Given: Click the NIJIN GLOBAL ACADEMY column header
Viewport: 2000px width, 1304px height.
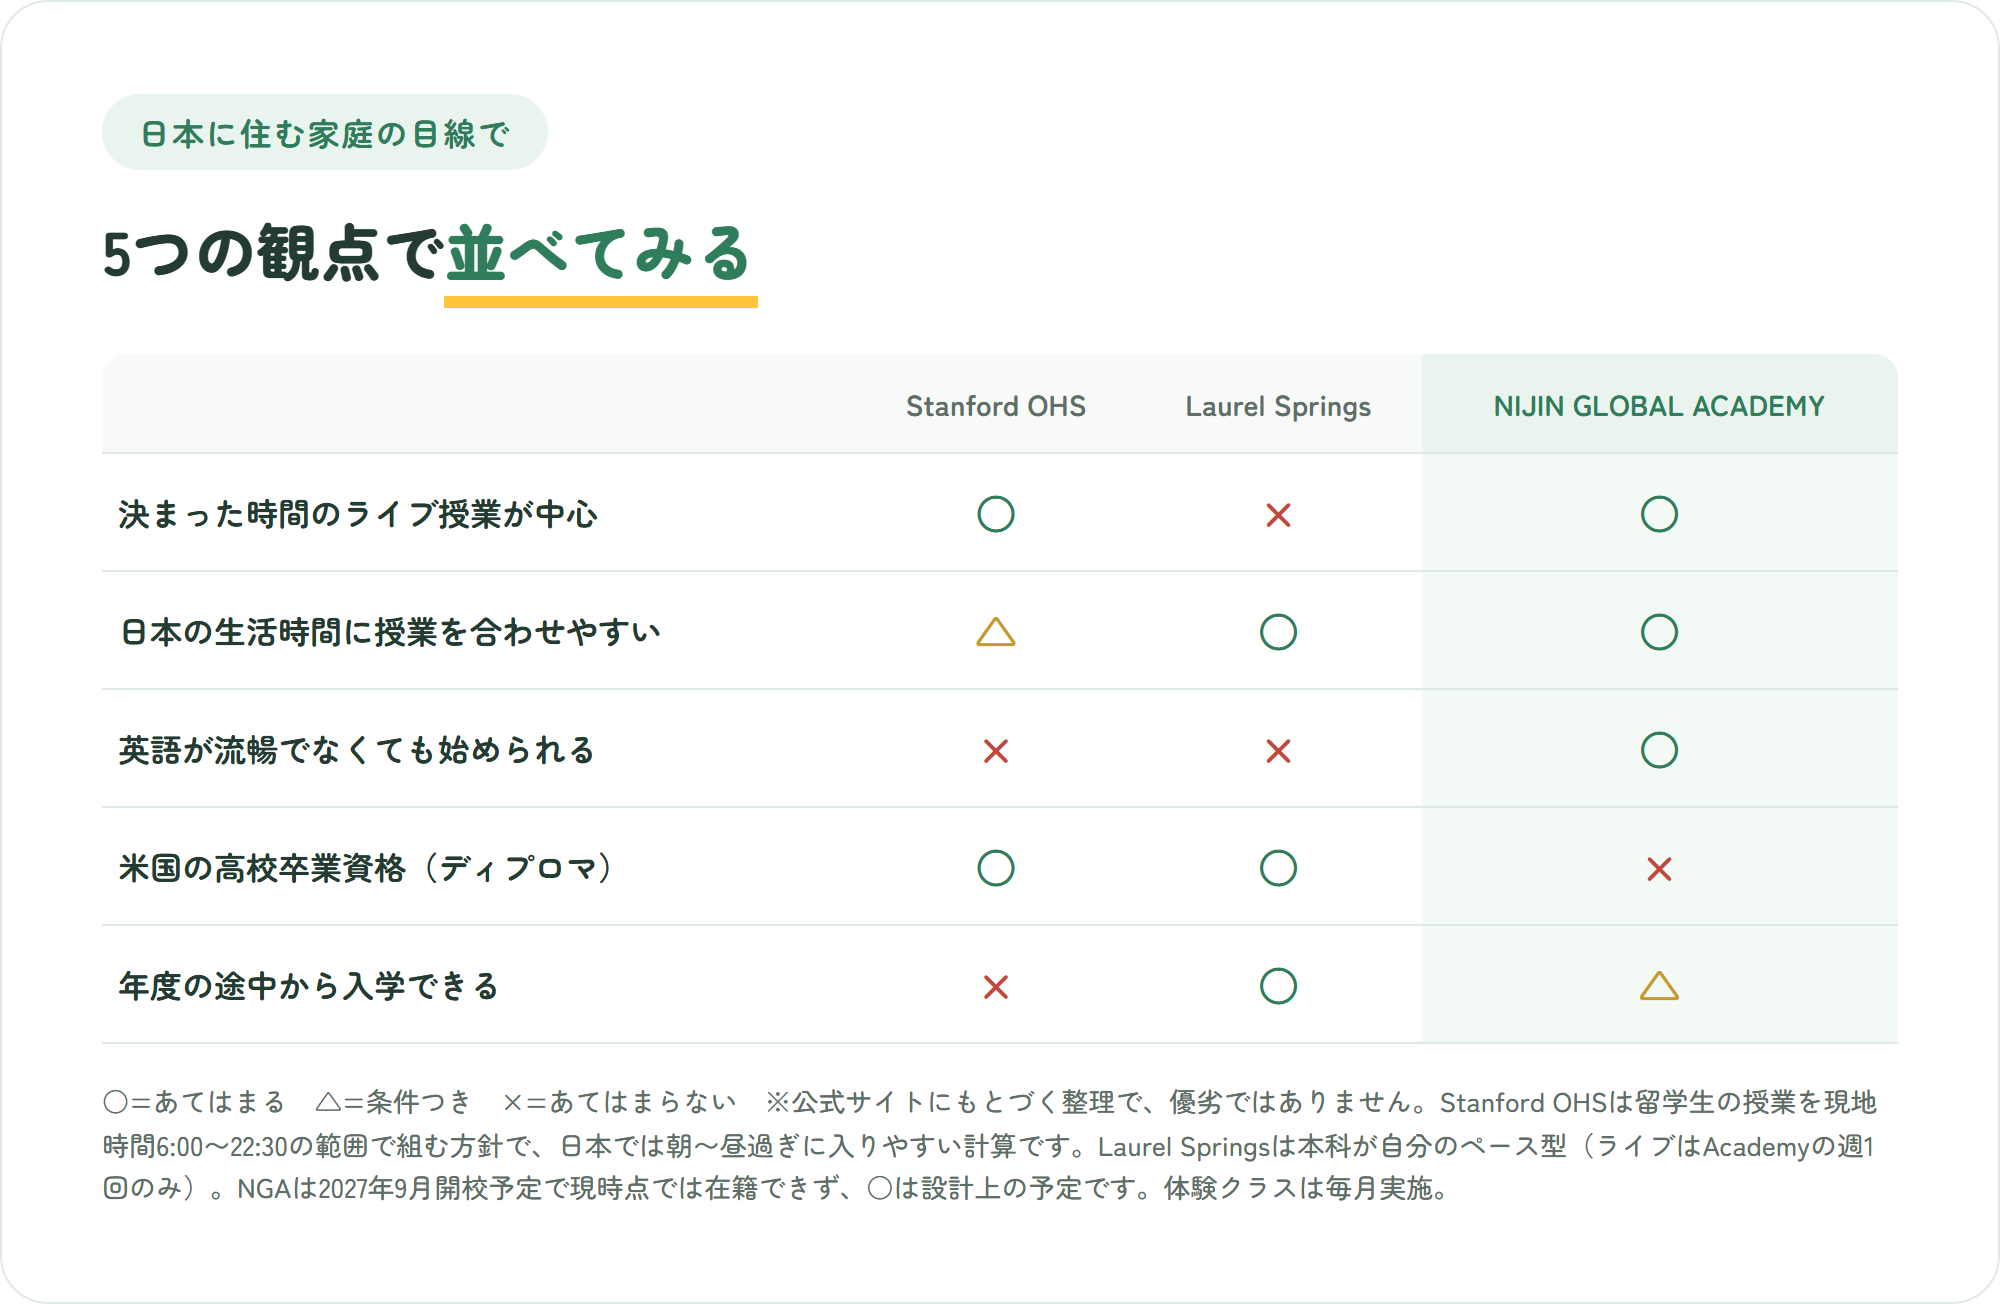Looking at the screenshot, I should (x=1659, y=406).
